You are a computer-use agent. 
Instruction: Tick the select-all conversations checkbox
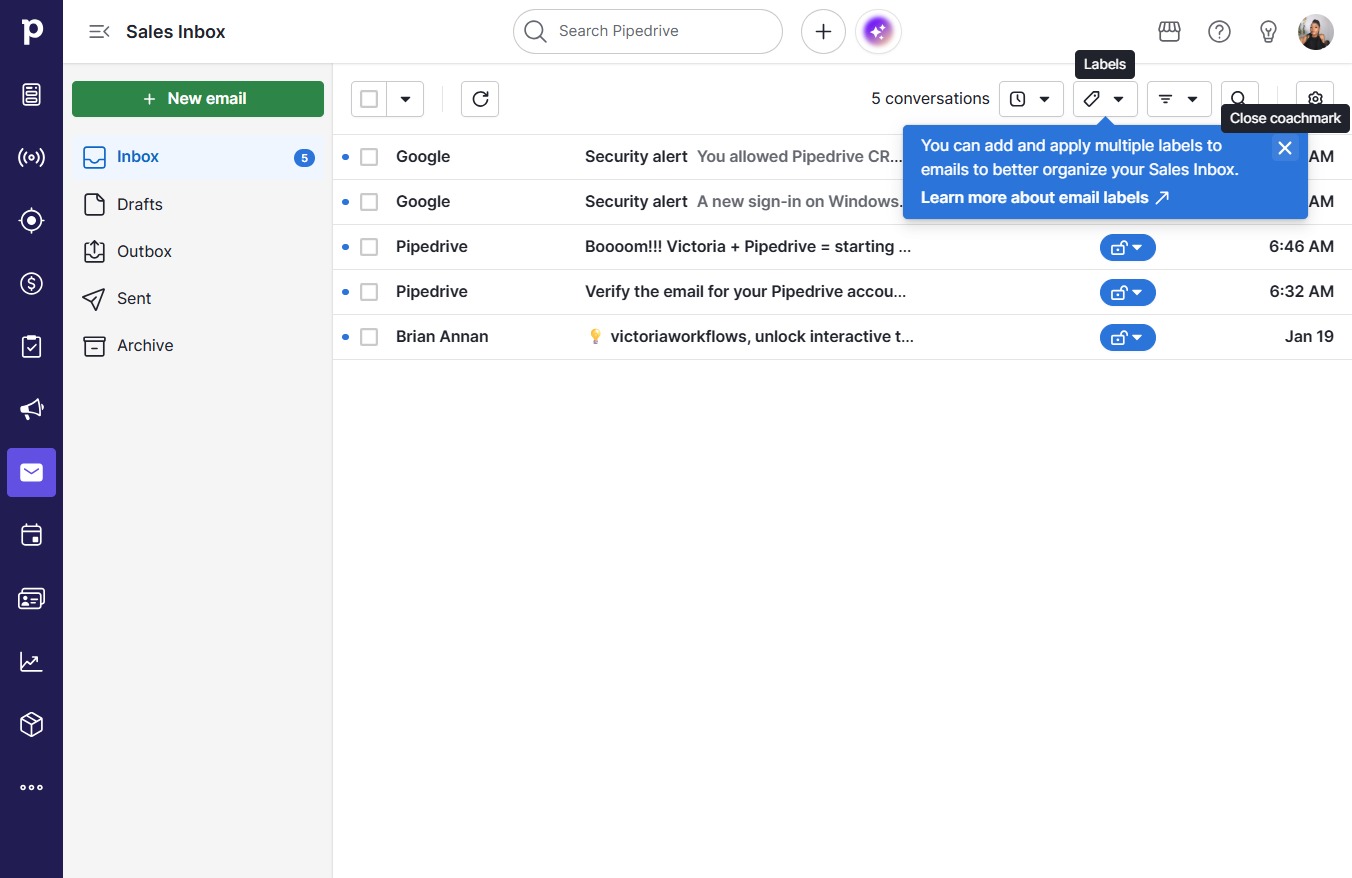pyautogui.click(x=369, y=99)
